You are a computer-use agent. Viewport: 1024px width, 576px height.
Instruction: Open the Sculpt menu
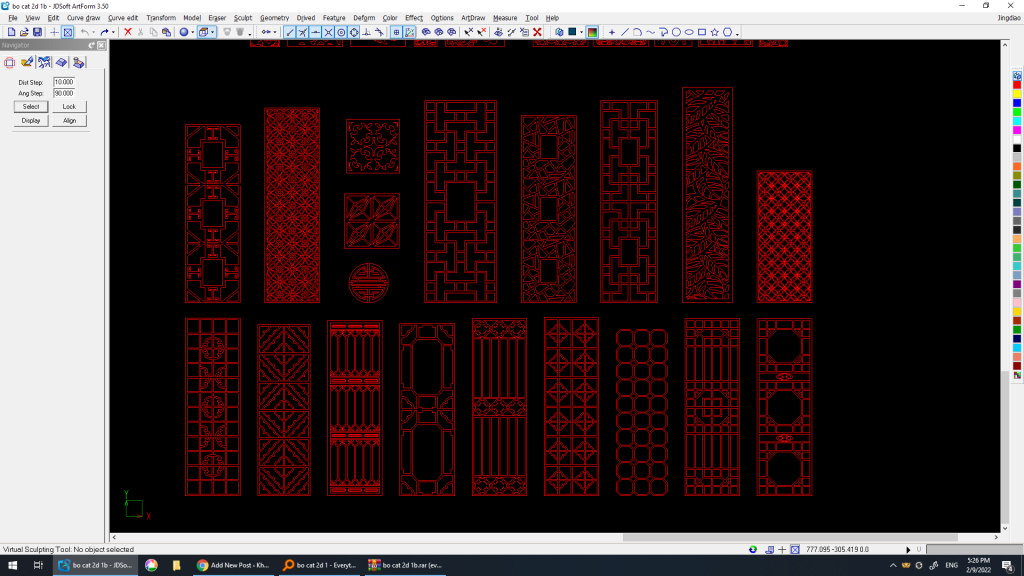coord(242,18)
